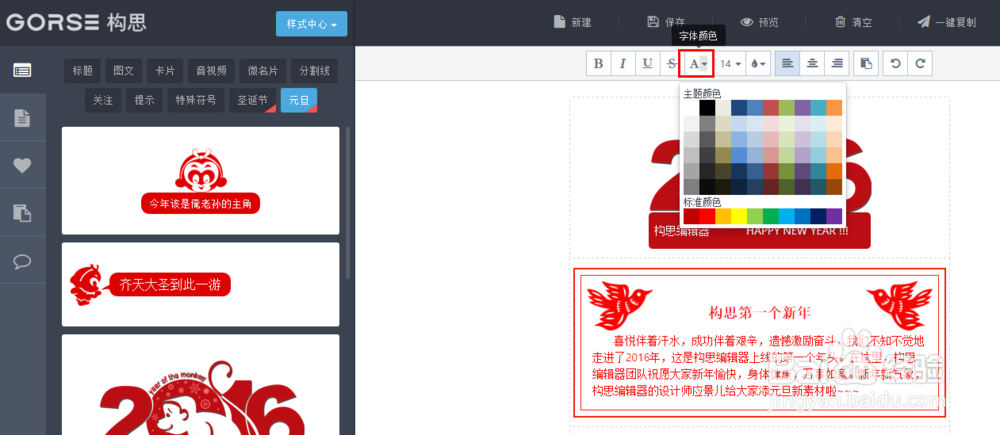Select the 卡片 category tab
The height and width of the screenshot is (435, 1000).
coord(165,71)
